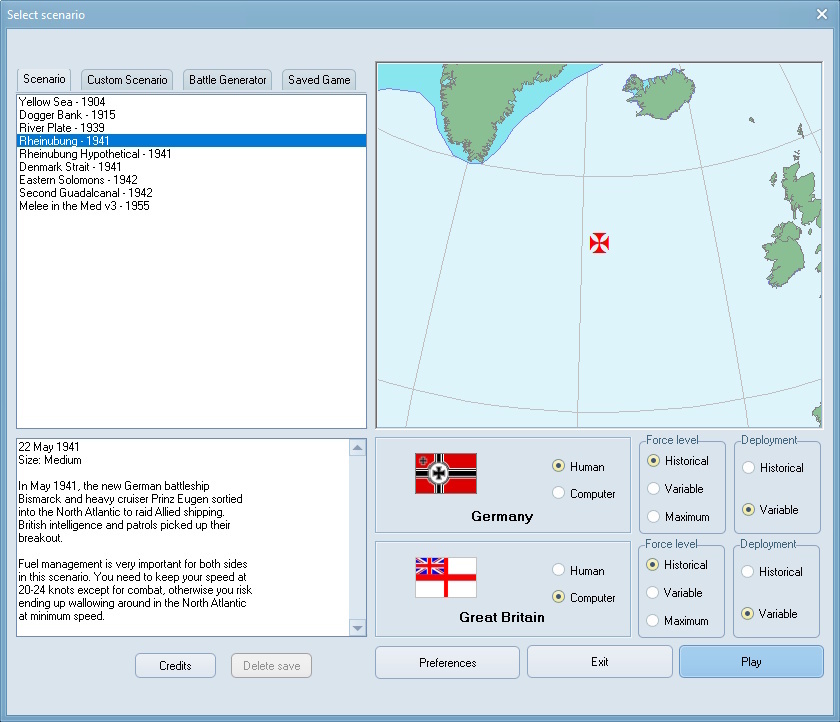840x722 pixels.
Task: Click the red cross marker on map
Action: pyautogui.click(x=599, y=243)
